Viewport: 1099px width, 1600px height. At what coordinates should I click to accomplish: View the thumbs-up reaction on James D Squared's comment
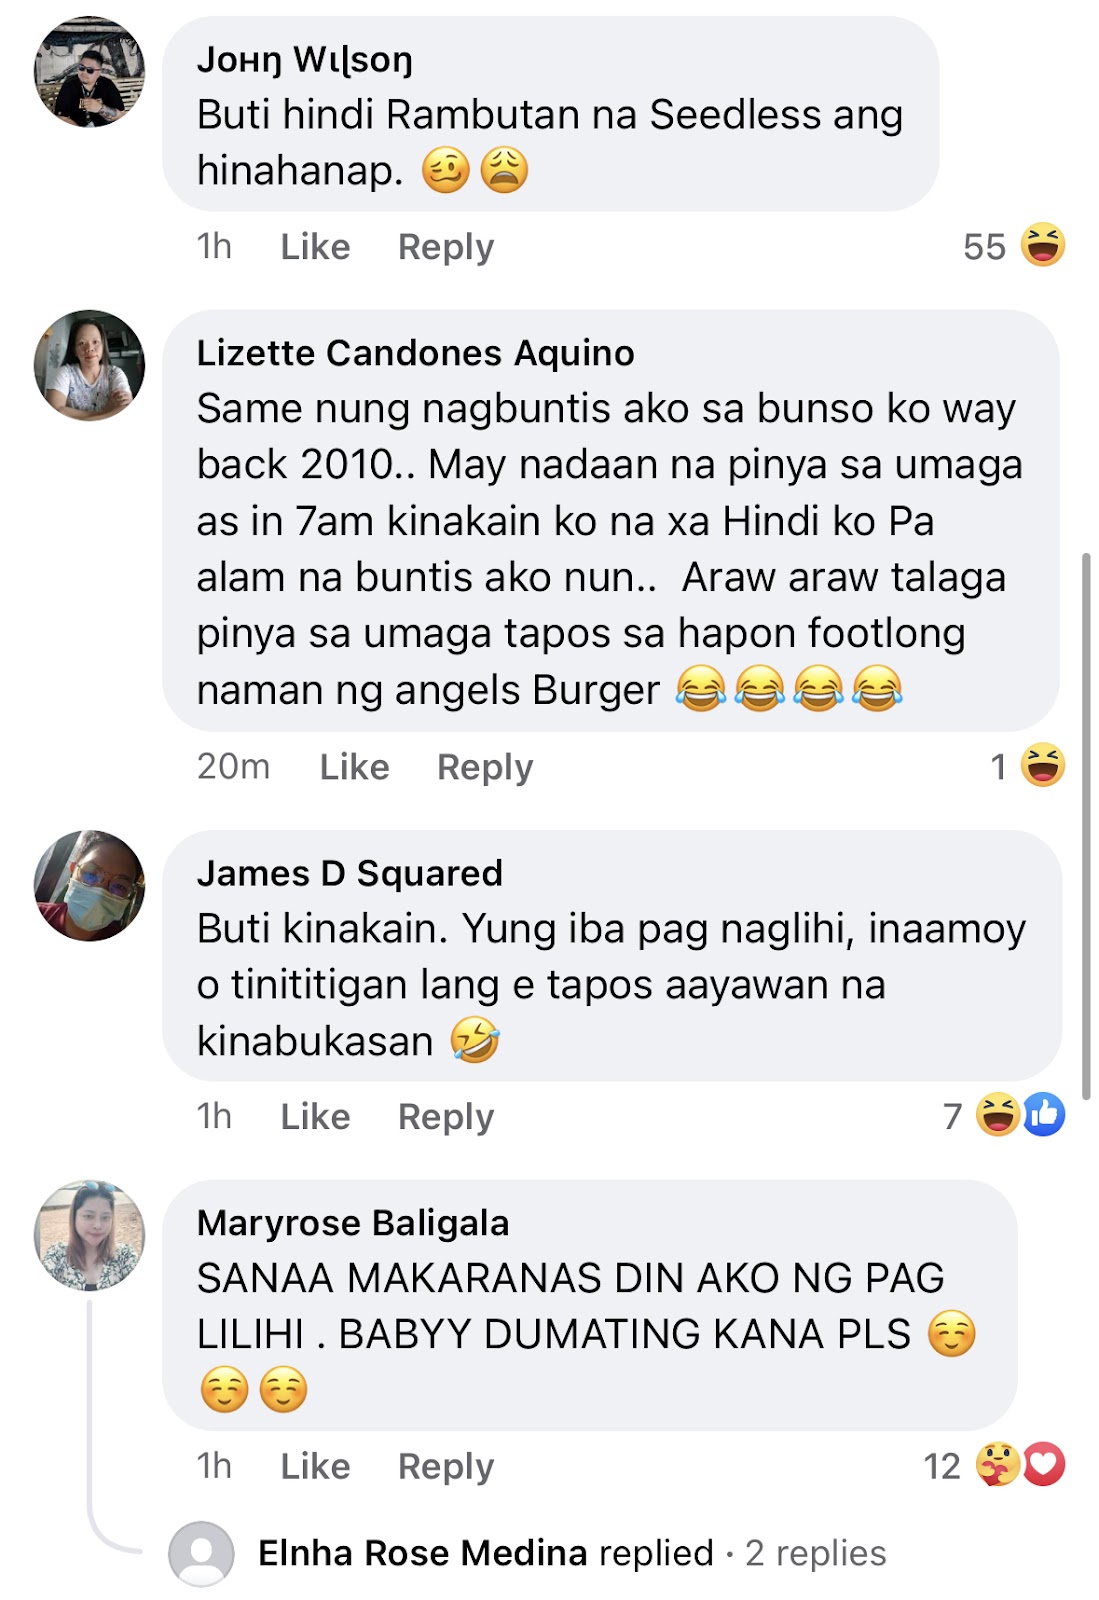(x=1044, y=1115)
